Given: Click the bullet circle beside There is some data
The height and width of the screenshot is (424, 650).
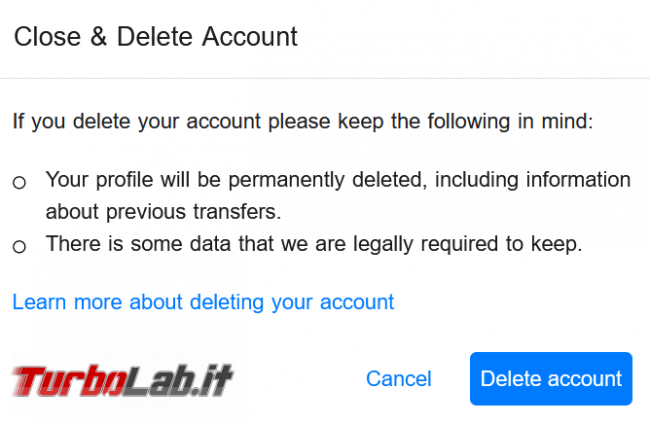Looking at the screenshot, I should click(x=19, y=247).
